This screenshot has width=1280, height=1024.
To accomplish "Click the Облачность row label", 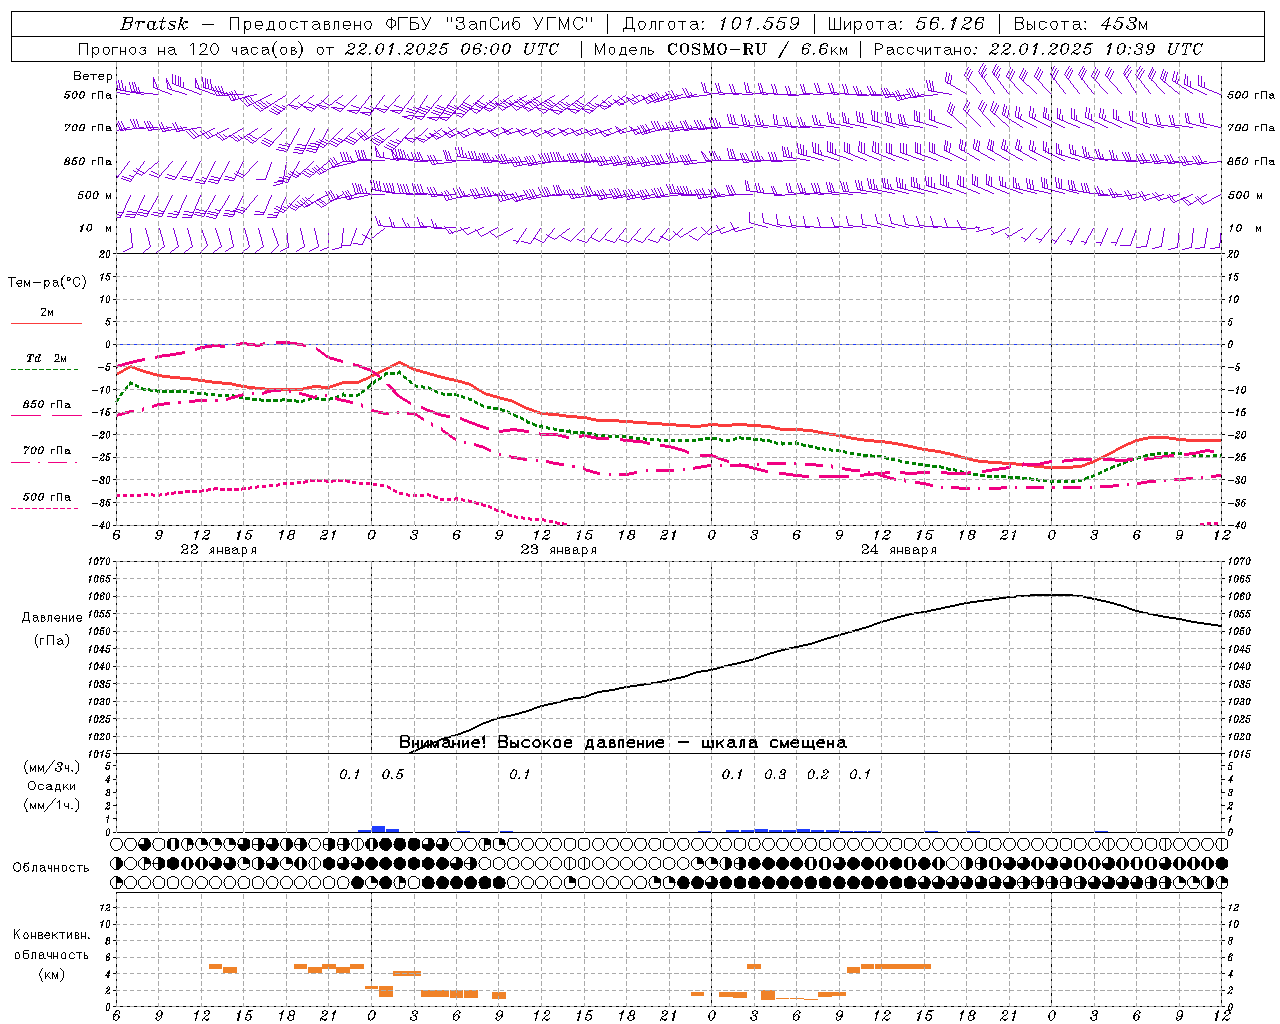I will click(x=51, y=867).
